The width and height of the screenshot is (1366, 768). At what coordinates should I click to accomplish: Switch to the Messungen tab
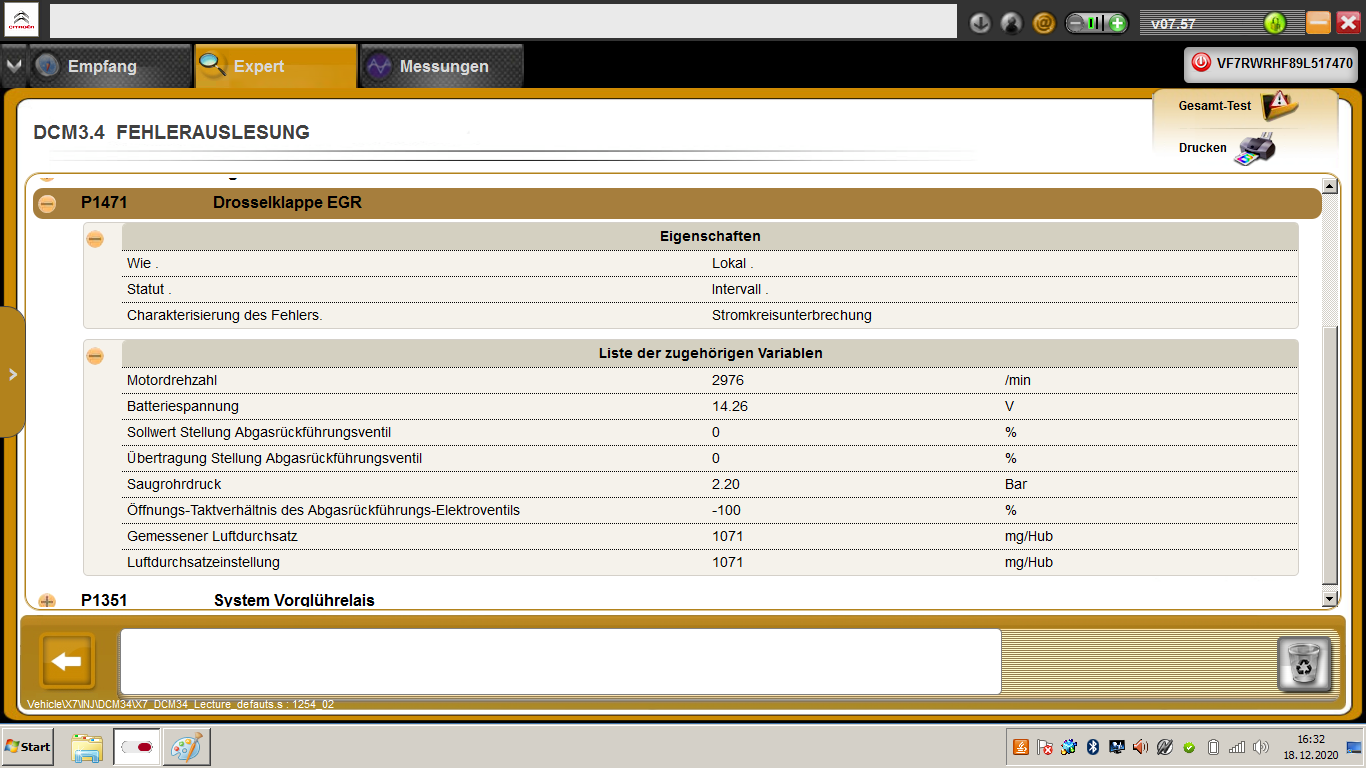click(x=442, y=66)
